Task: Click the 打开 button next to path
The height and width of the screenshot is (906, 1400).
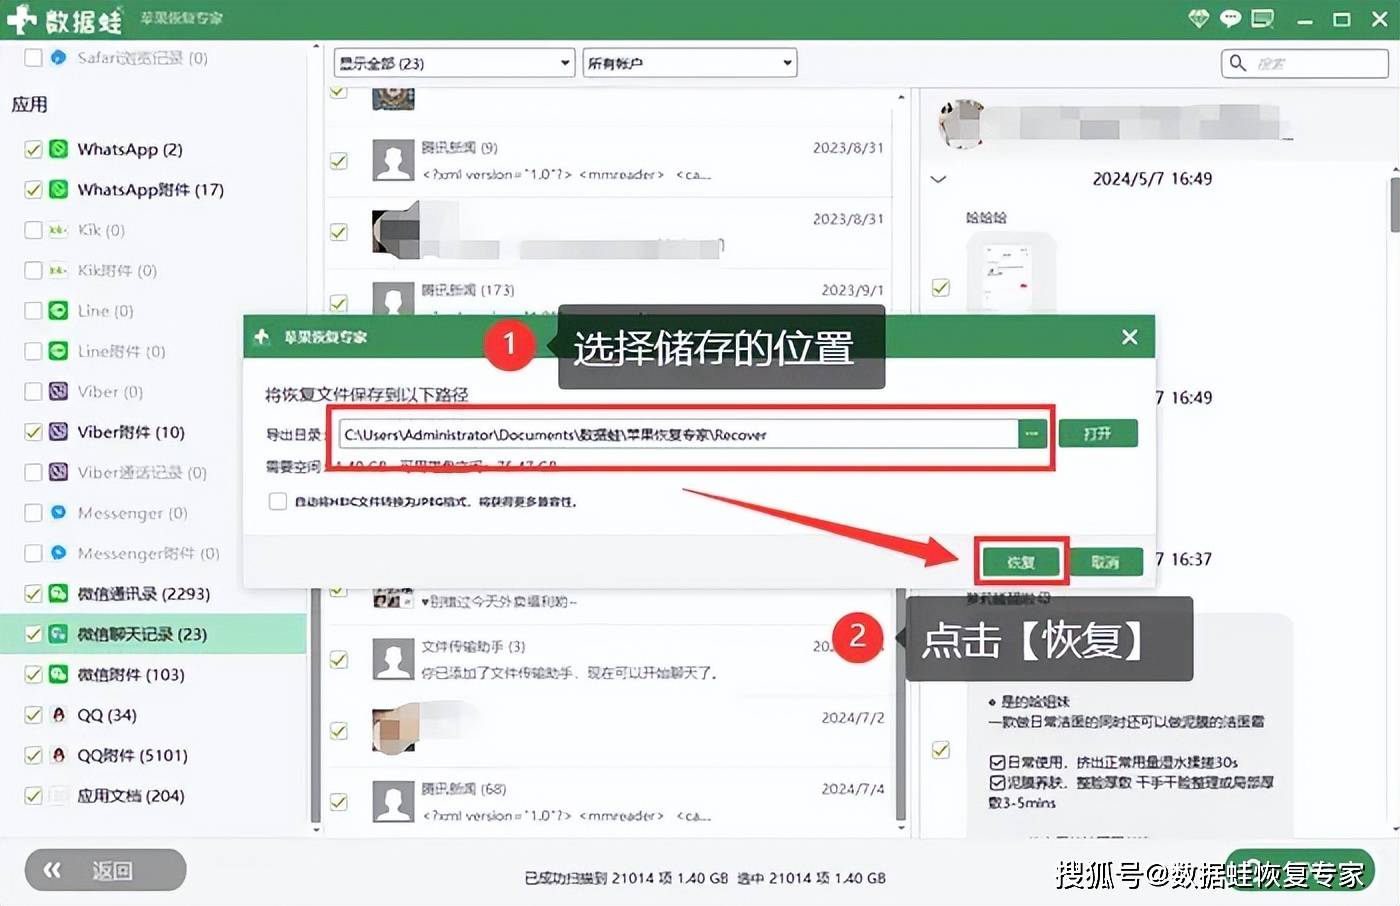Action: coord(1098,433)
